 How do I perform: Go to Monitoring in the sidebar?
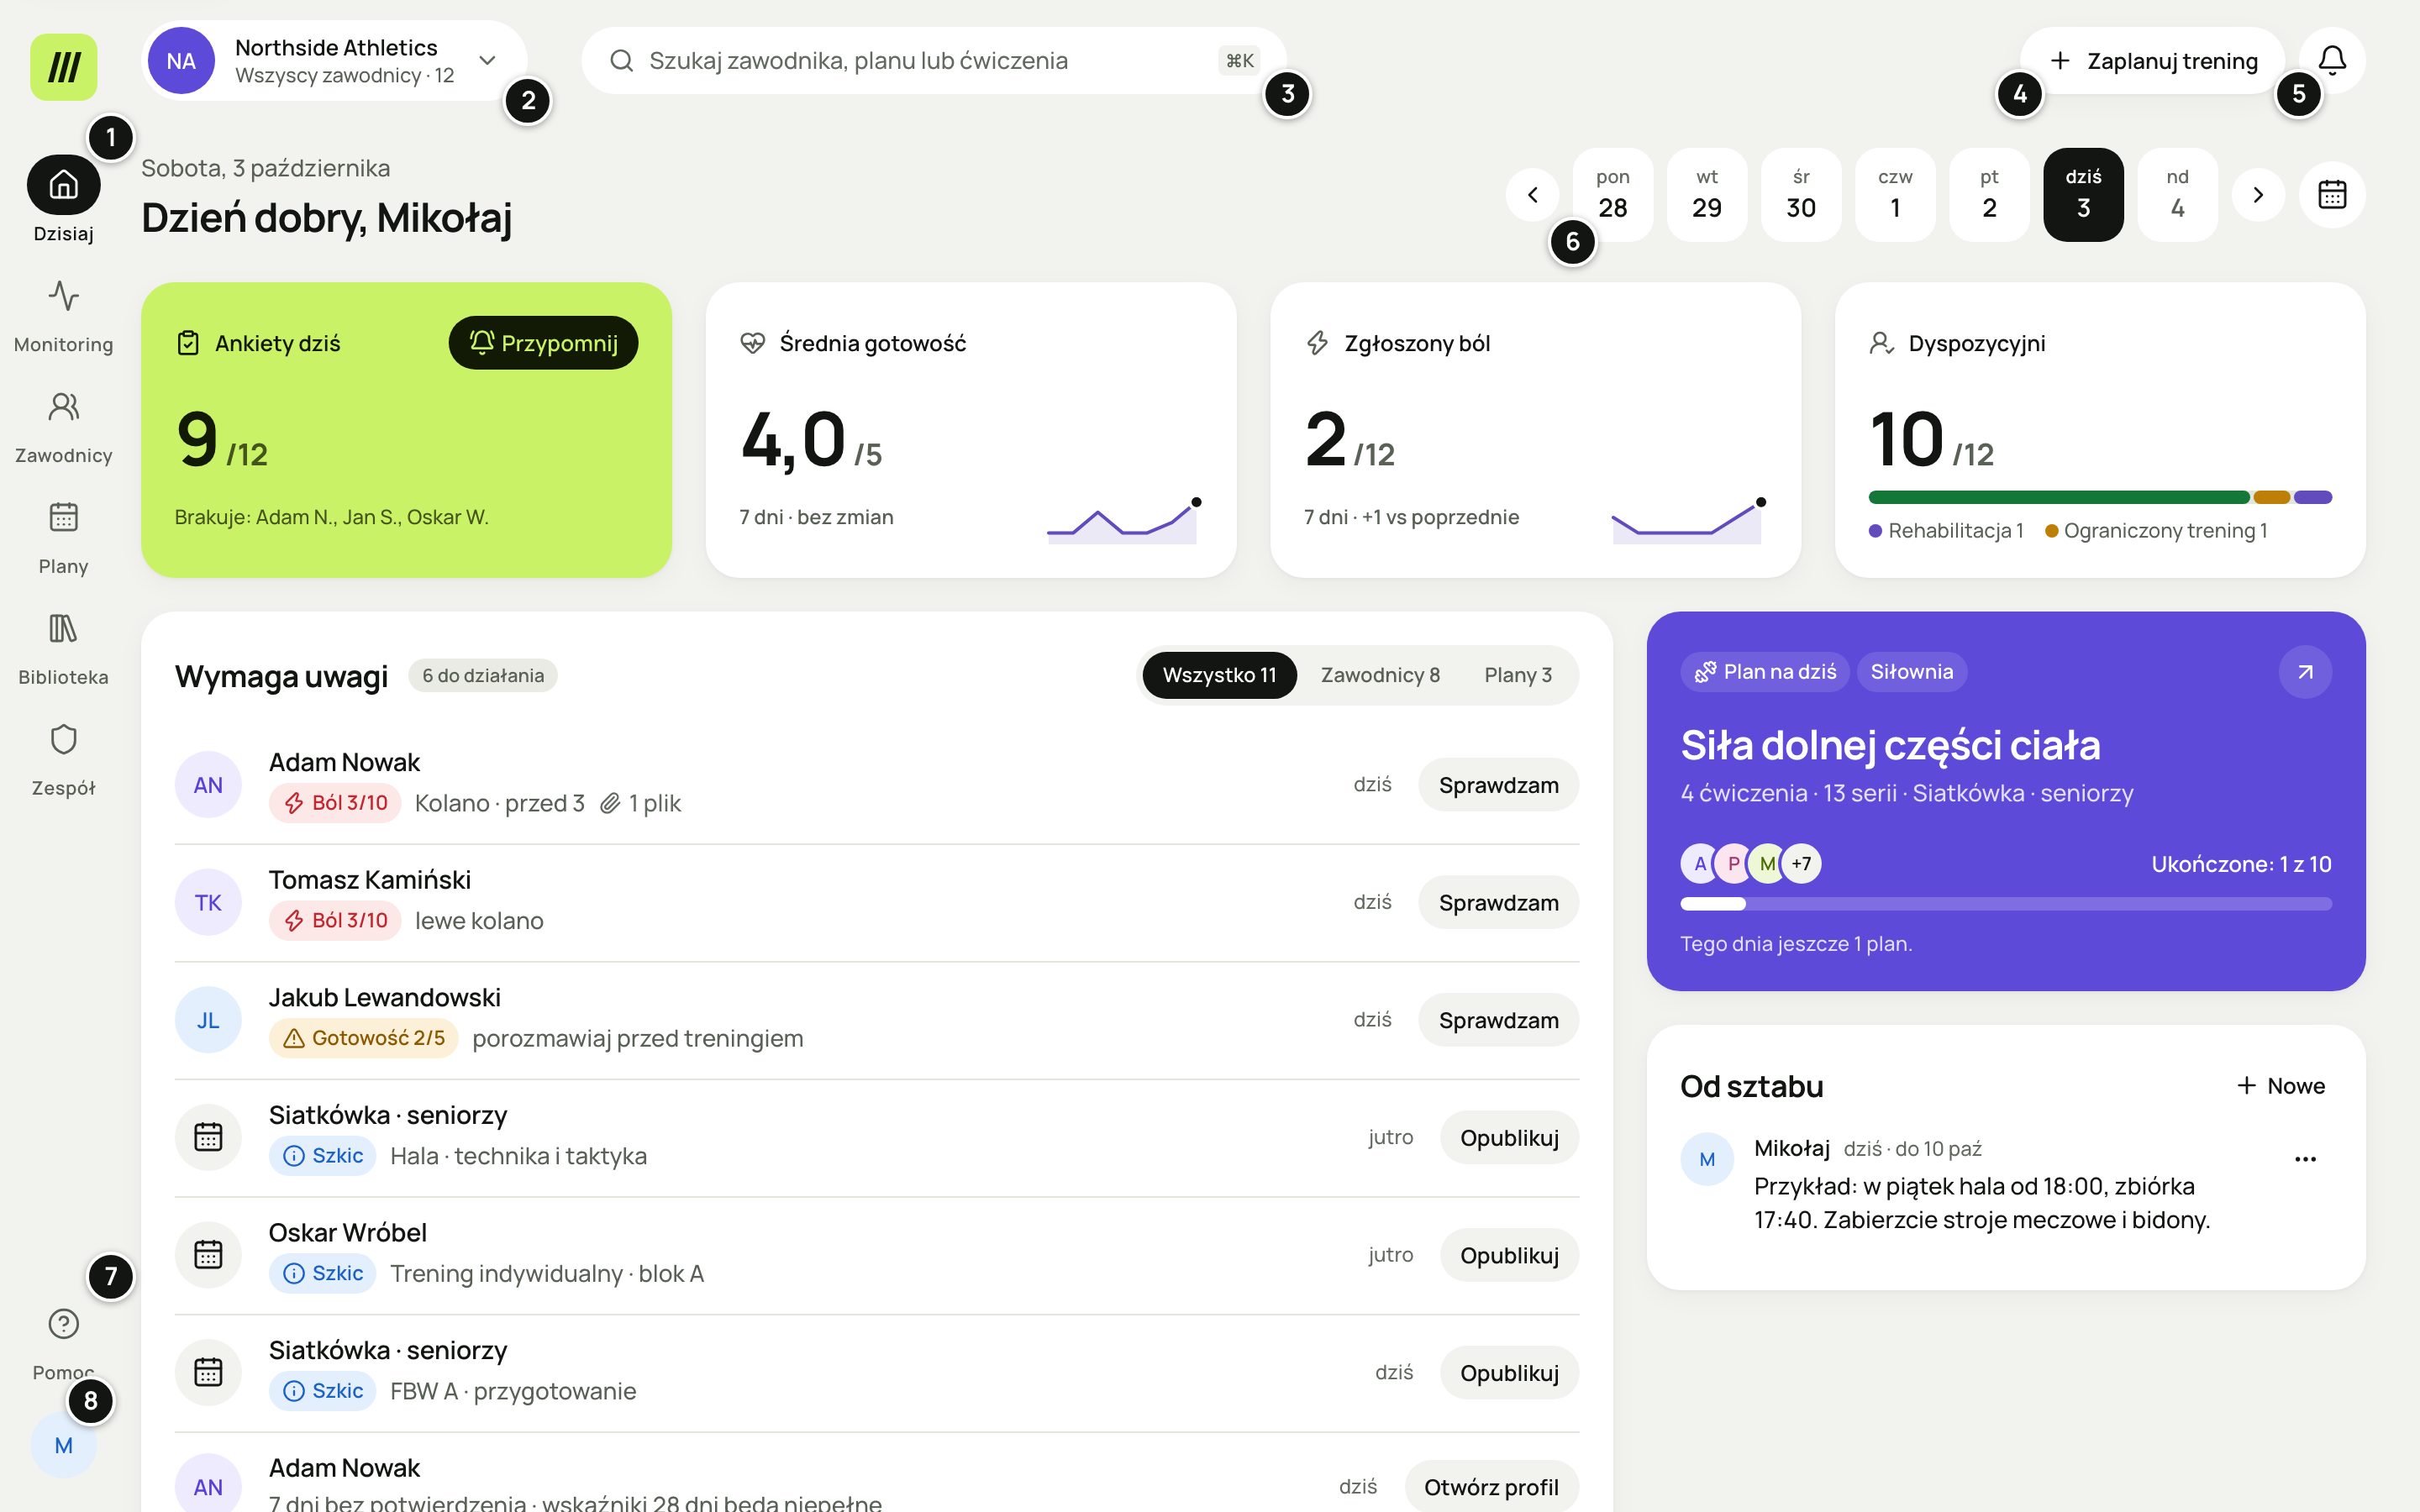click(x=63, y=315)
